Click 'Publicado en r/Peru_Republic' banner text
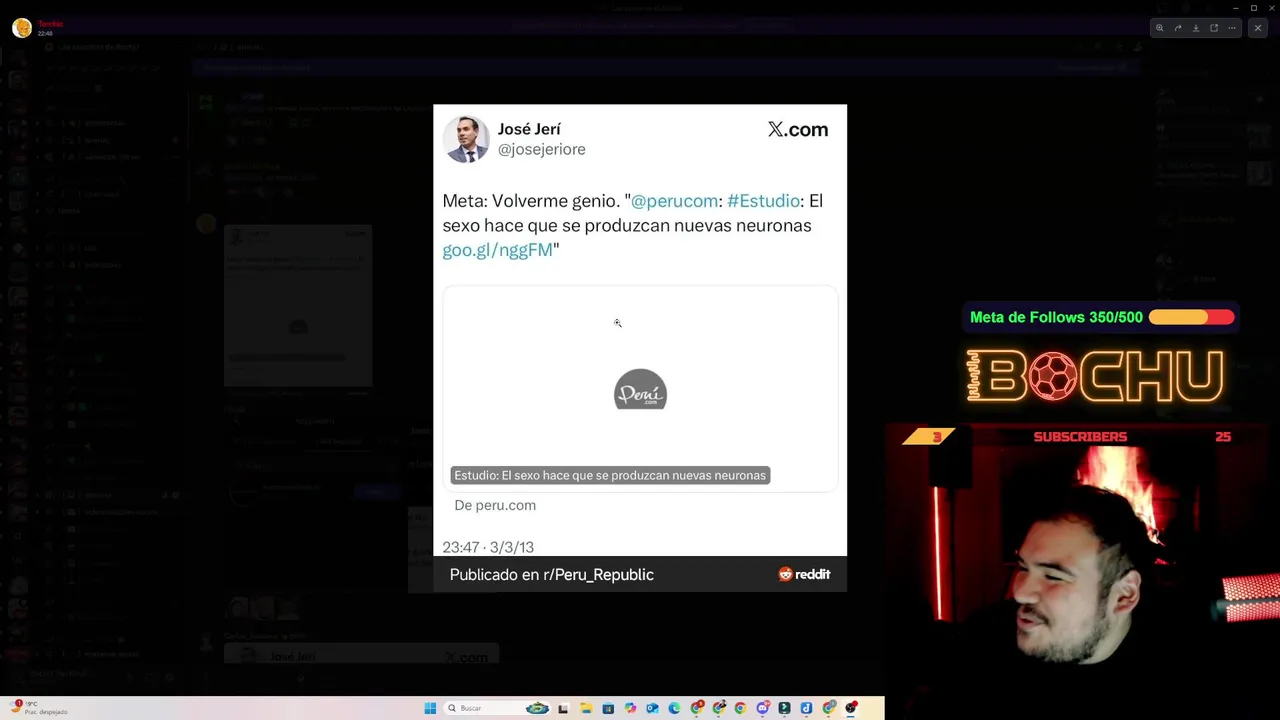The width and height of the screenshot is (1280, 720). tap(551, 575)
